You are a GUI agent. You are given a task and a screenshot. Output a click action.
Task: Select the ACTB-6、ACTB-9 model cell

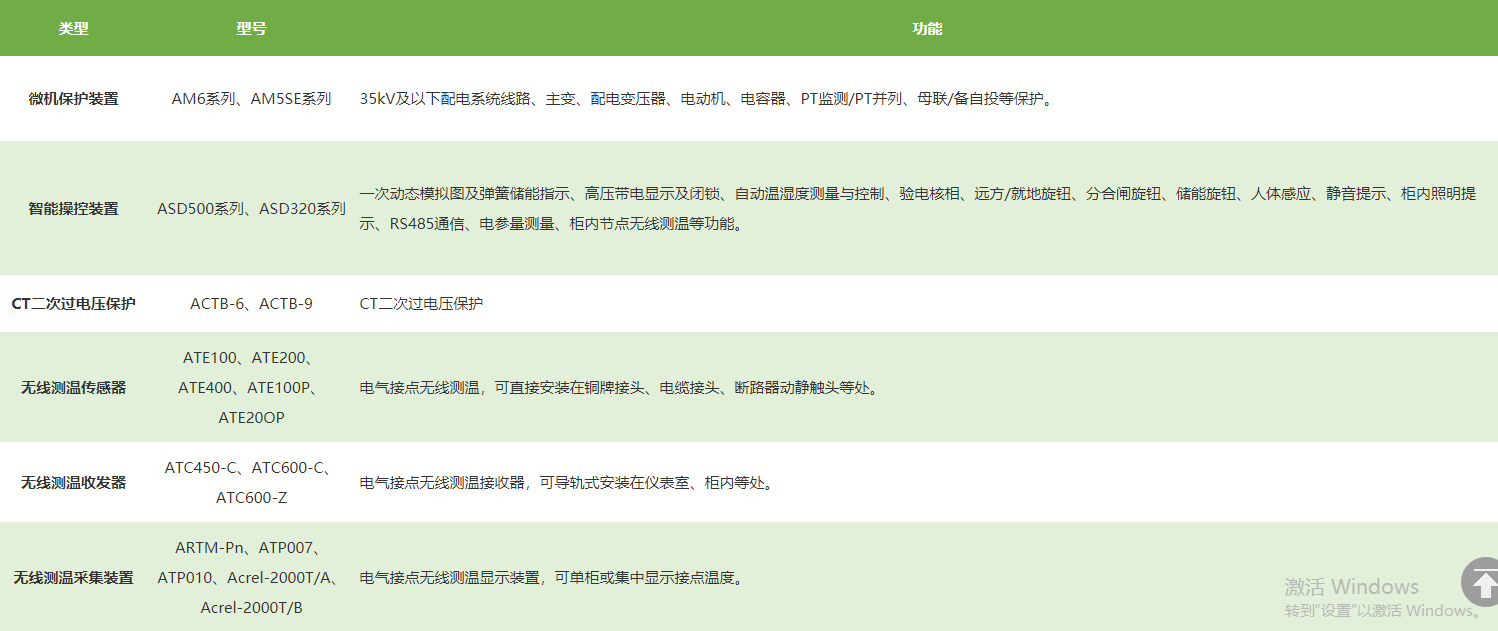pyautogui.click(x=251, y=303)
